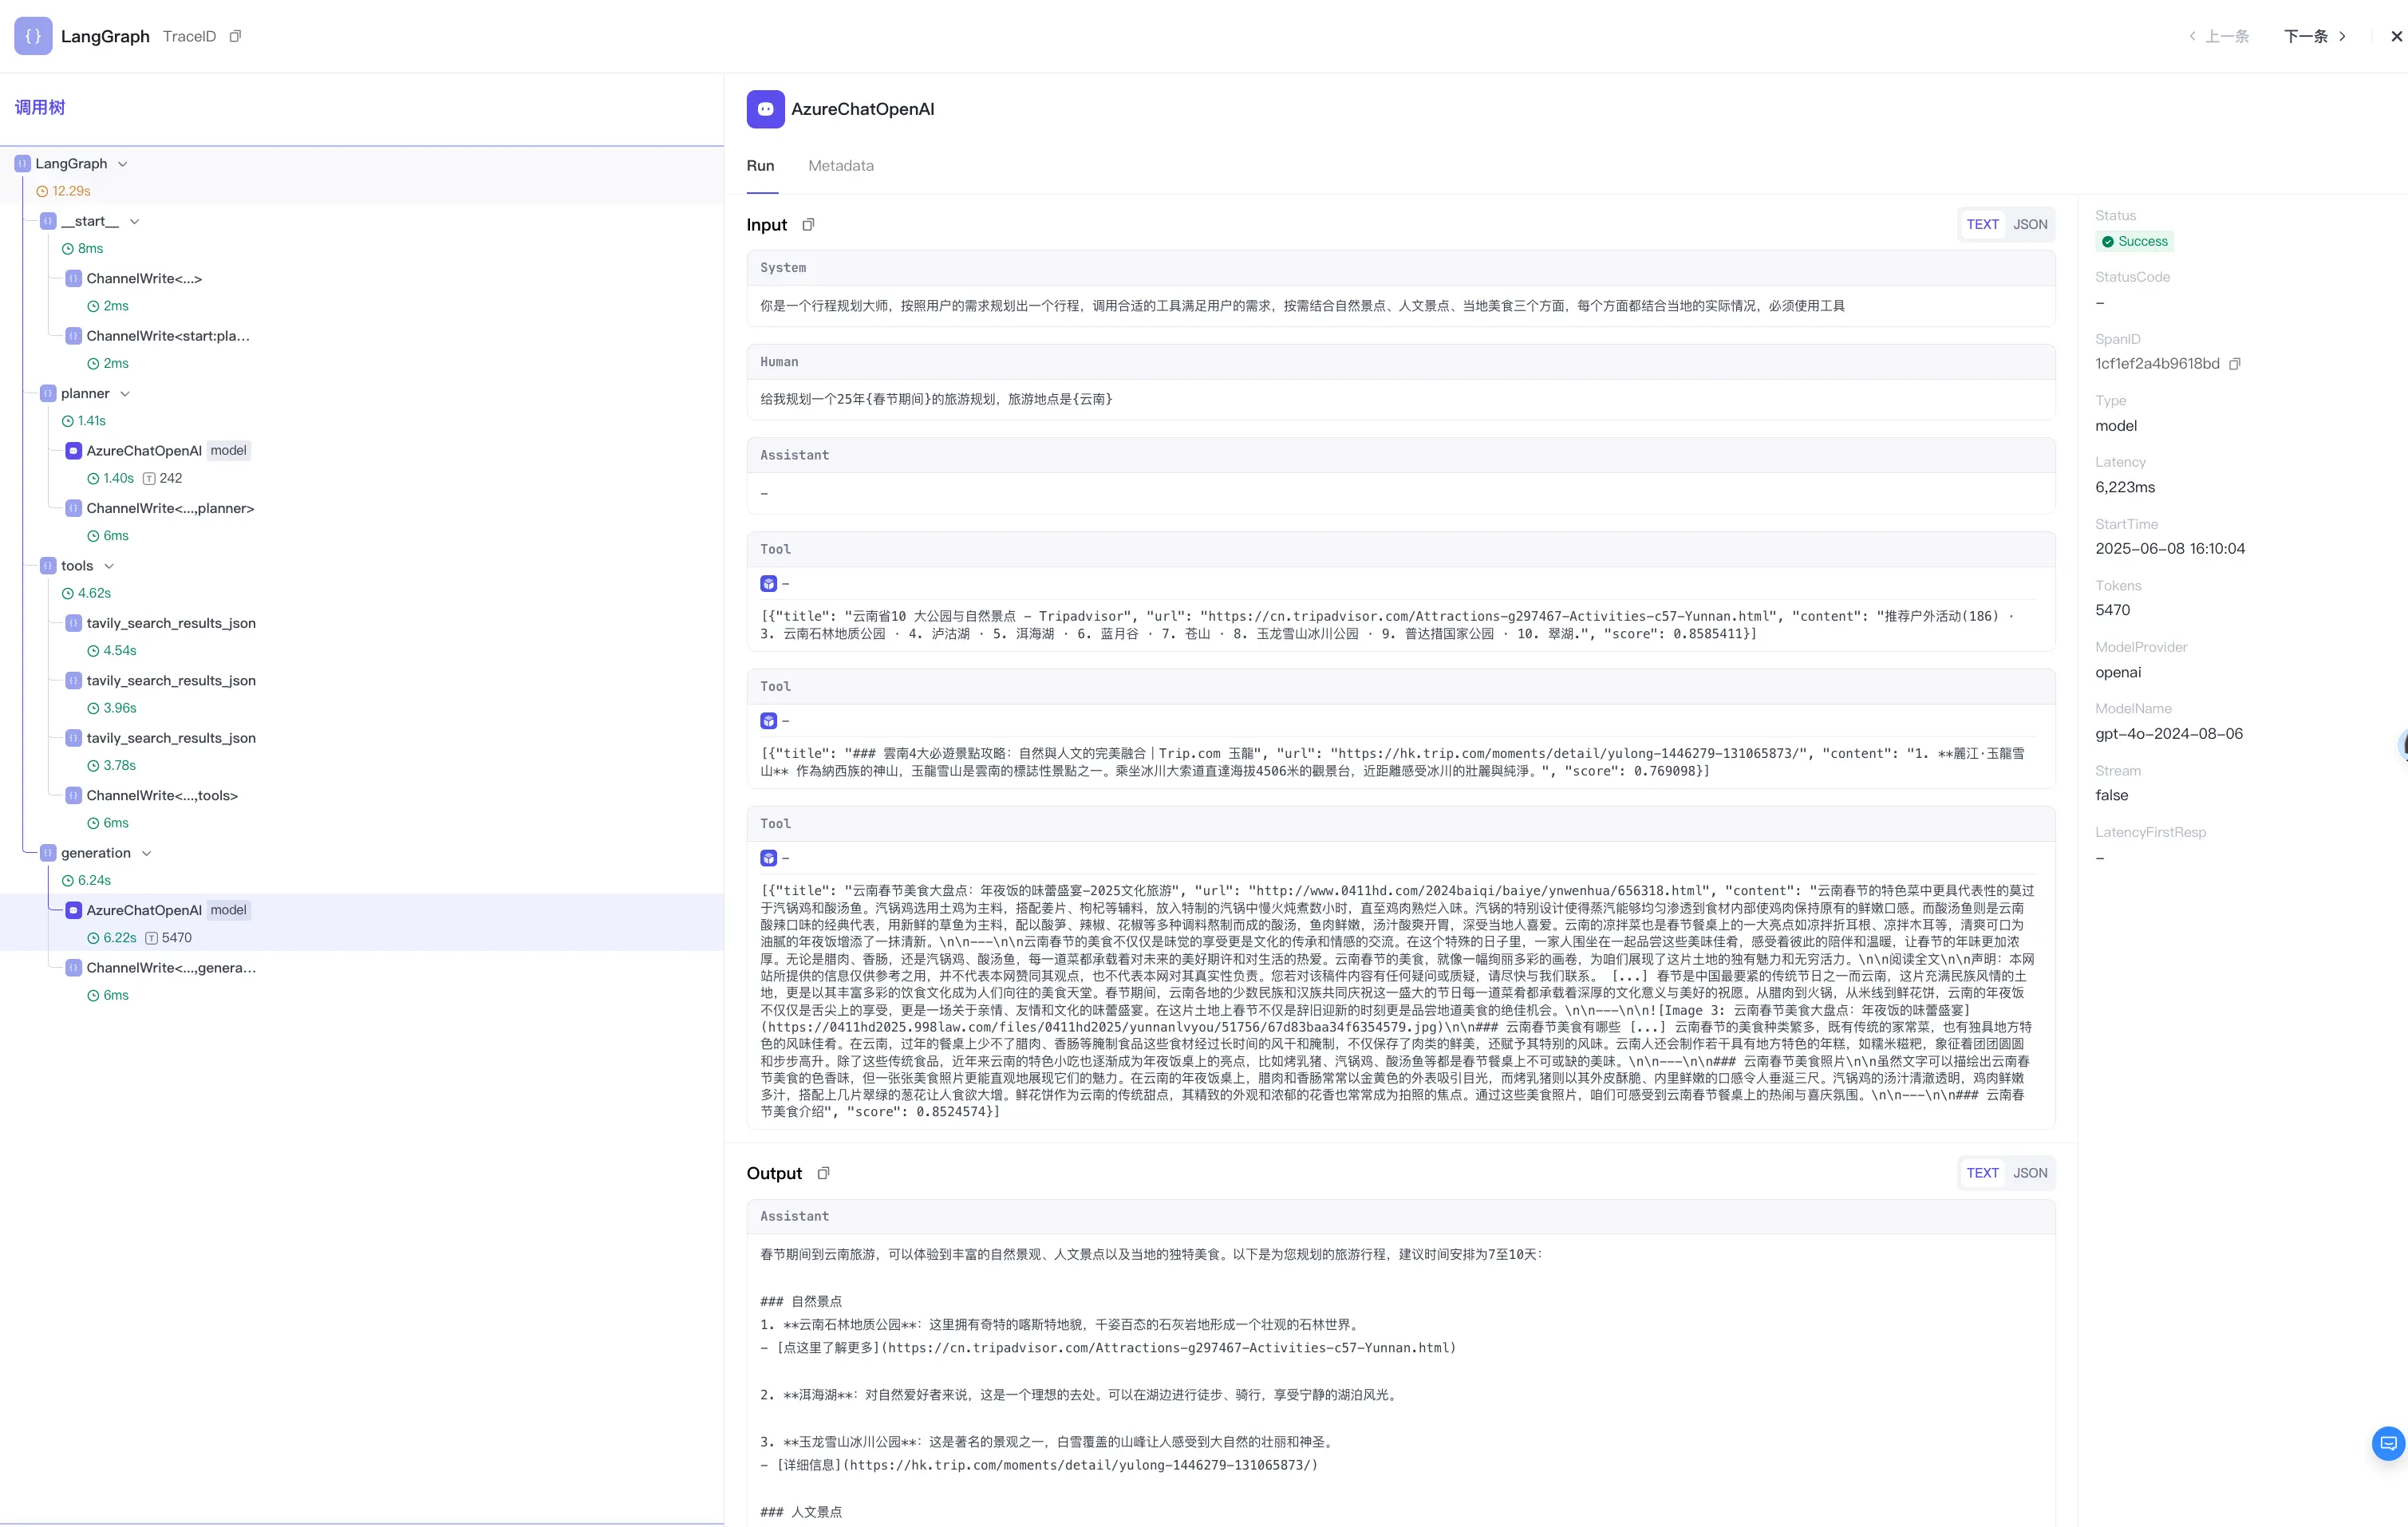Click the first Tool message icon

pos(768,584)
